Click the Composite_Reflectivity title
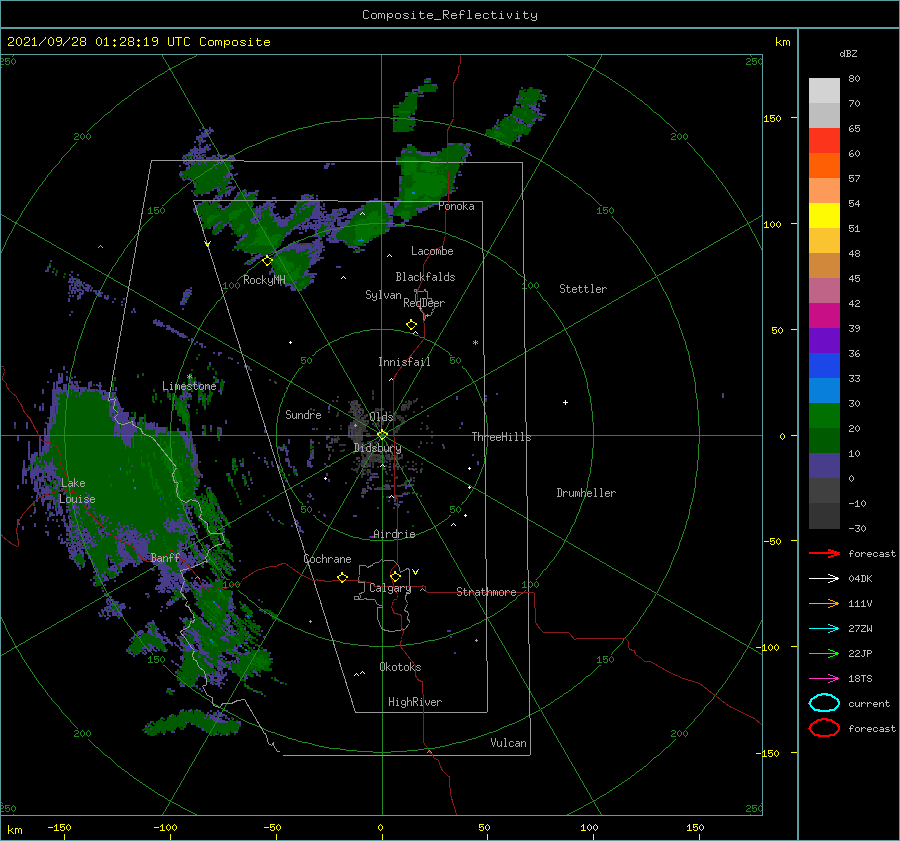The height and width of the screenshot is (841, 900). tap(450, 15)
